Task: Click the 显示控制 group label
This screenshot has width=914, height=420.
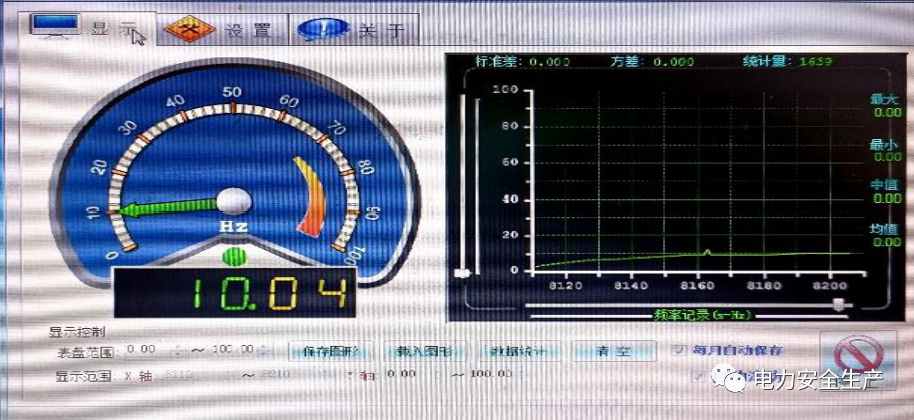Action: (x=77, y=333)
